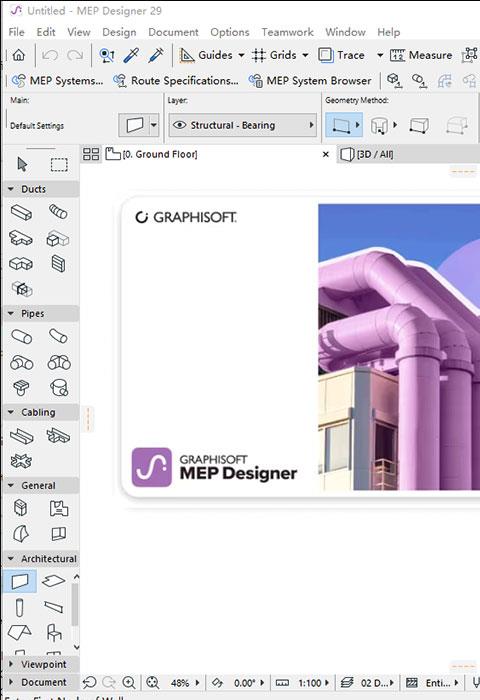The height and width of the screenshot is (700, 480).
Task: Collapse the Ducts toolbox group
Action: 11,189
